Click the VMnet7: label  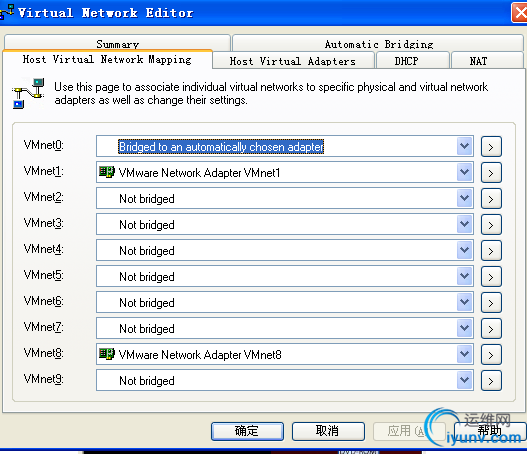pos(44,327)
